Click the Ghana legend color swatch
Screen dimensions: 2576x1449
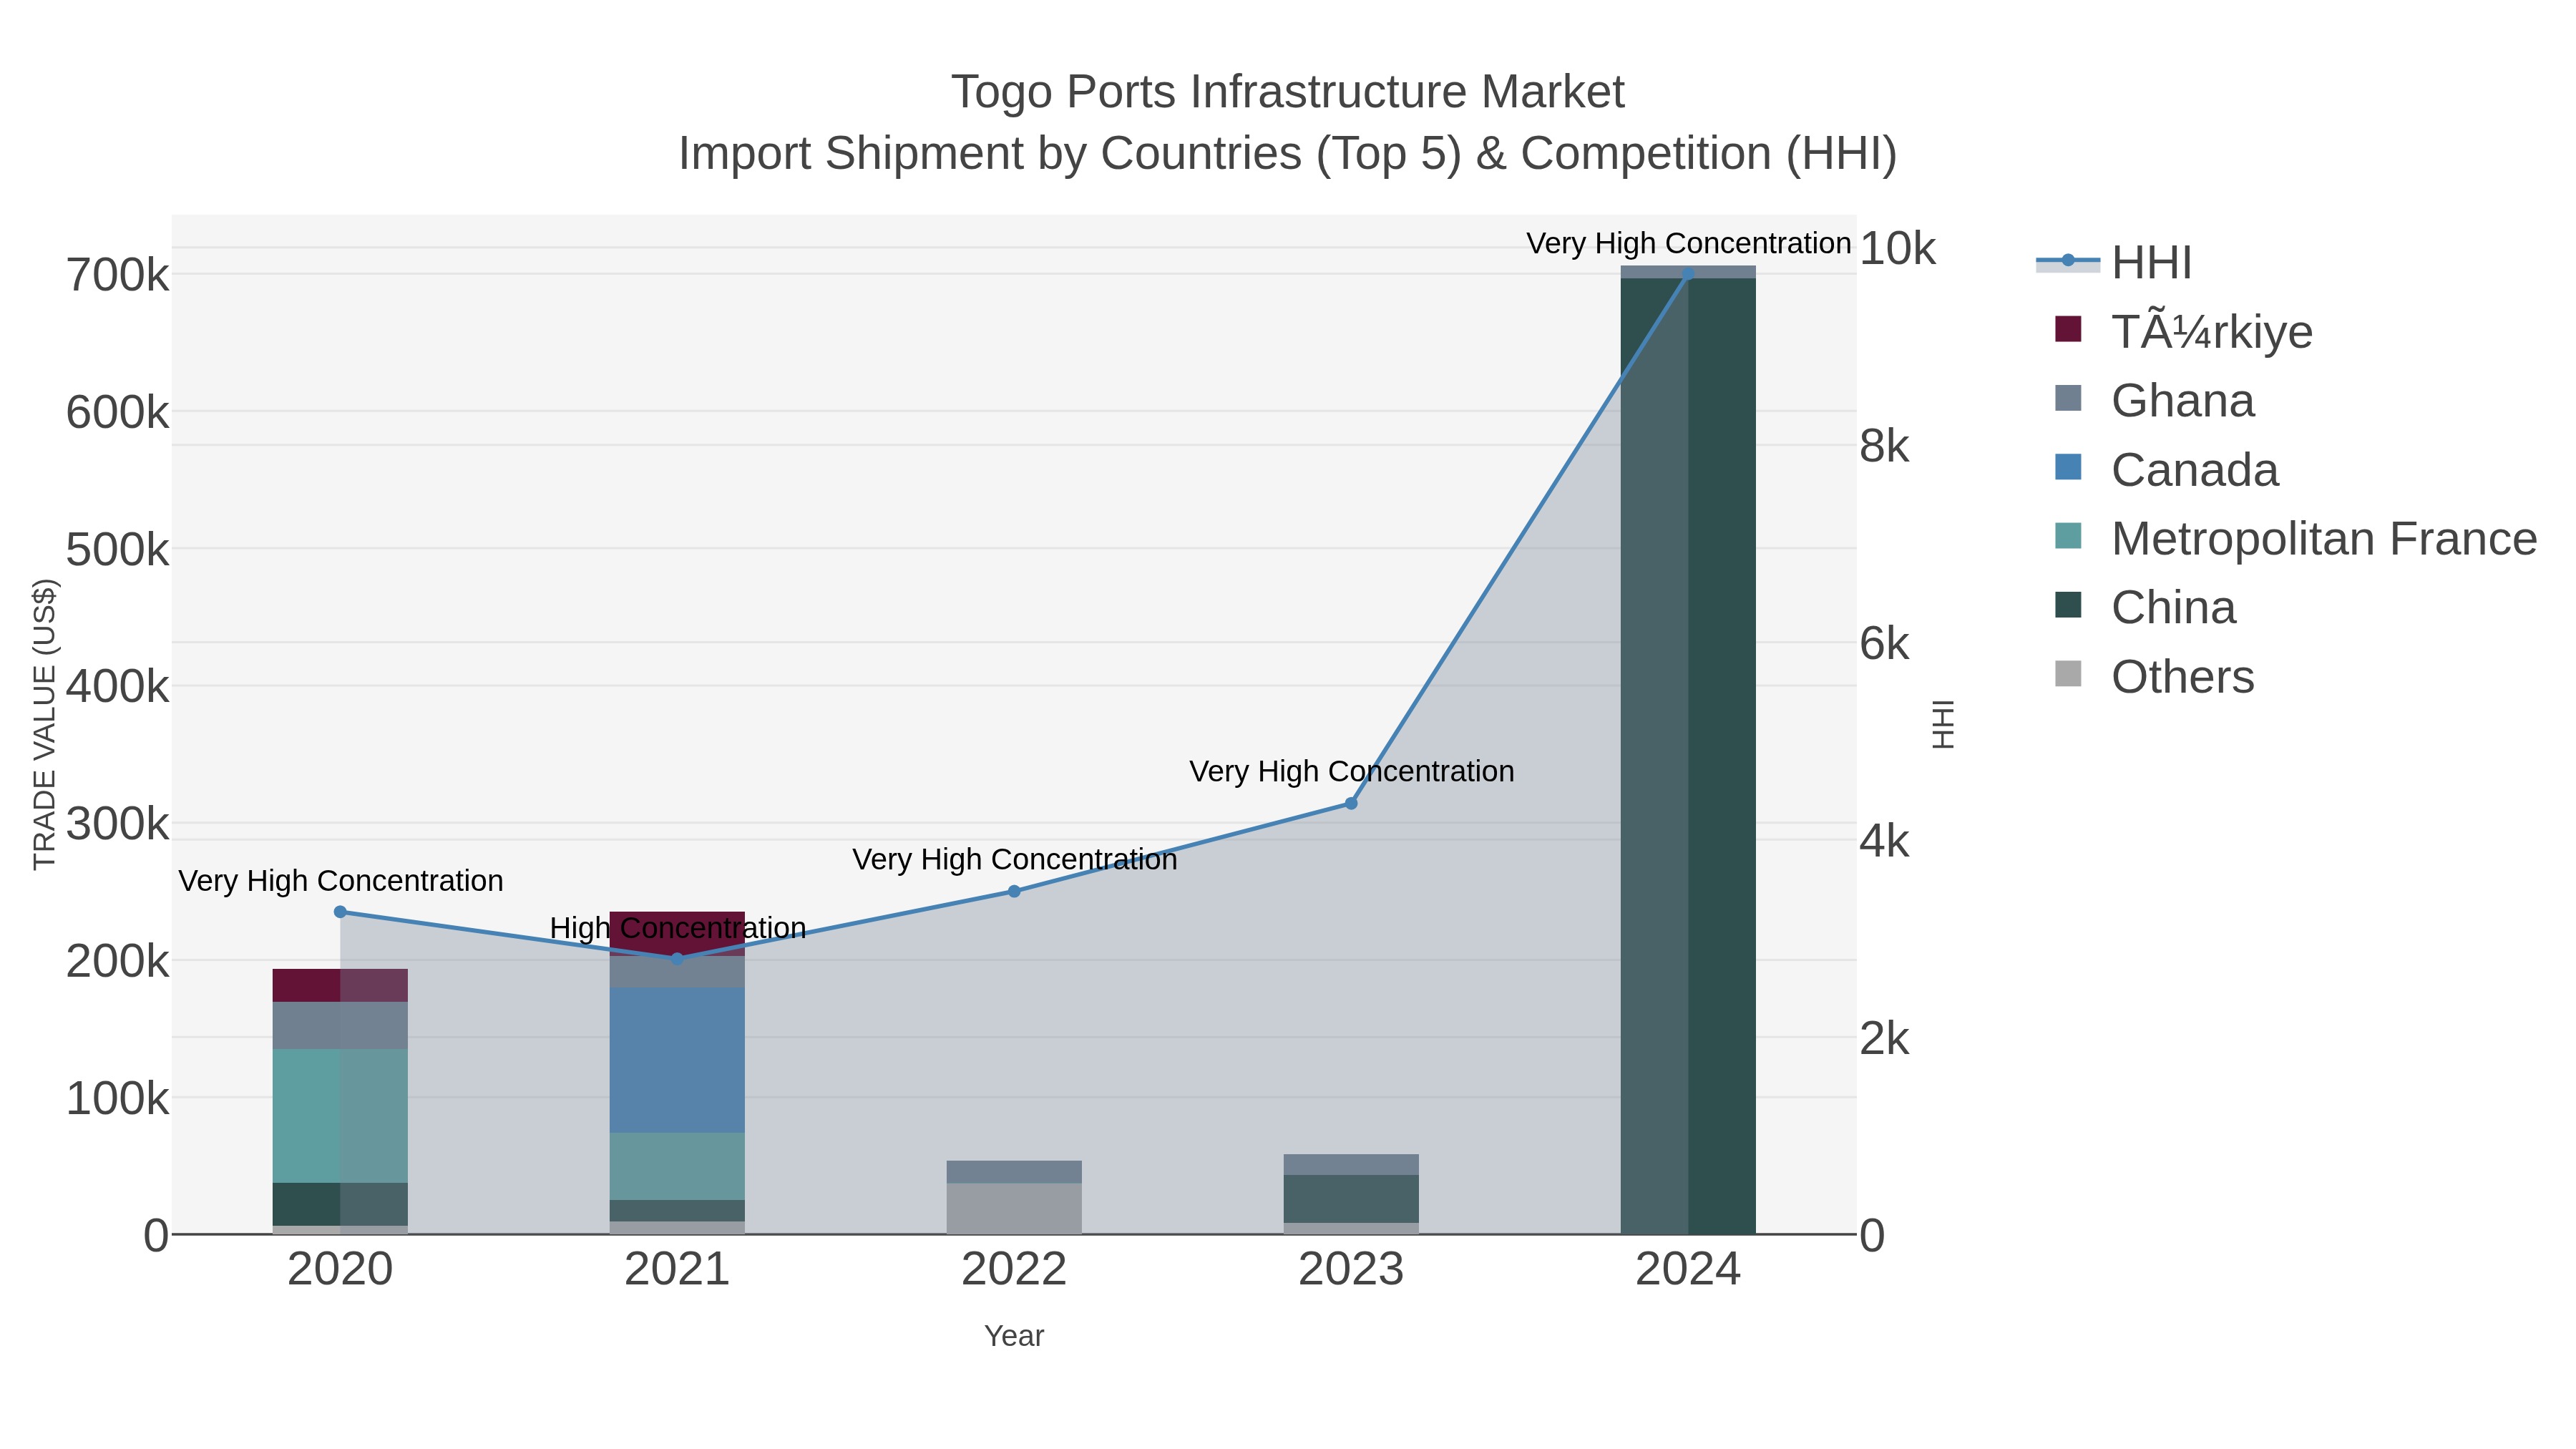point(2068,398)
